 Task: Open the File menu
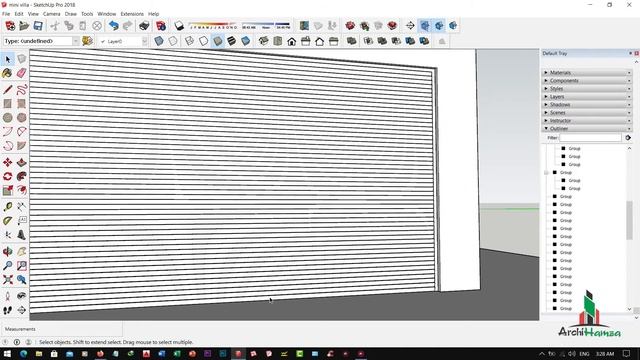pos(6,14)
